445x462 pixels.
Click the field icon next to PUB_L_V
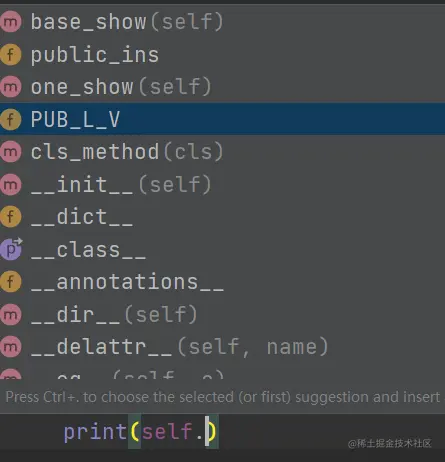pyautogui.click(x=11, y=119)
